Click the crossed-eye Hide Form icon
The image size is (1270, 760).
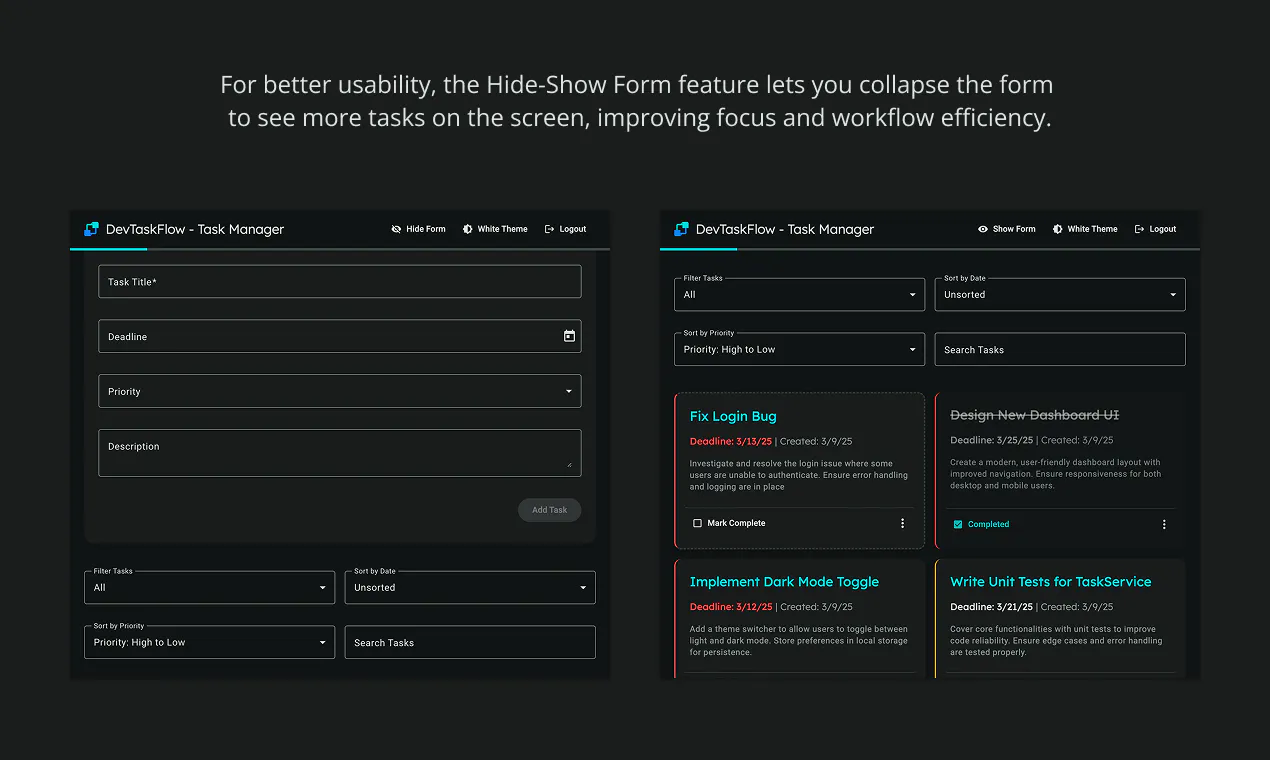tap(396, 229)
